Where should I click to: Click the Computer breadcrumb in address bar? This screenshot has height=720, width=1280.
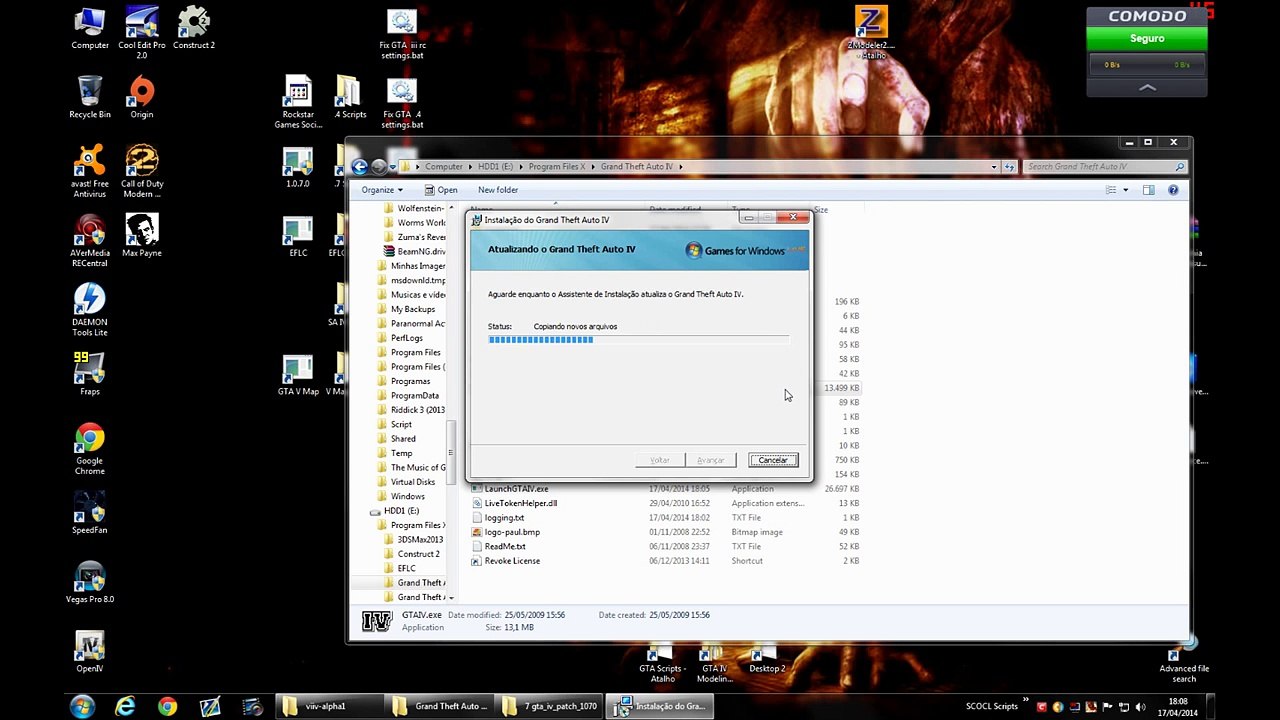[444, 167]
